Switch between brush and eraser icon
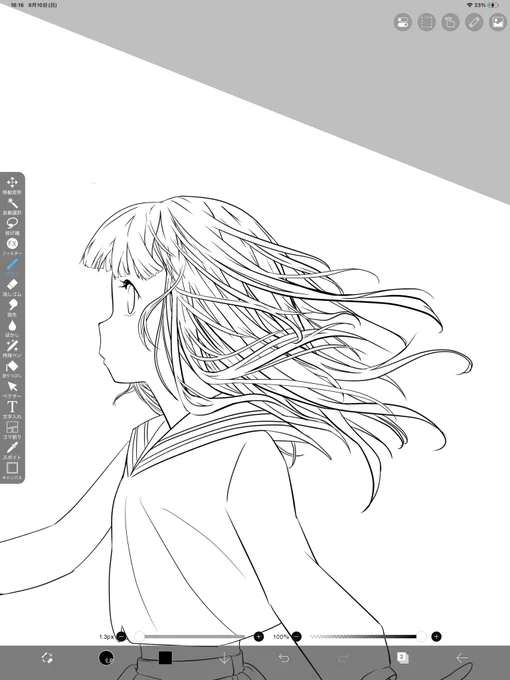 tap(47, 658)
